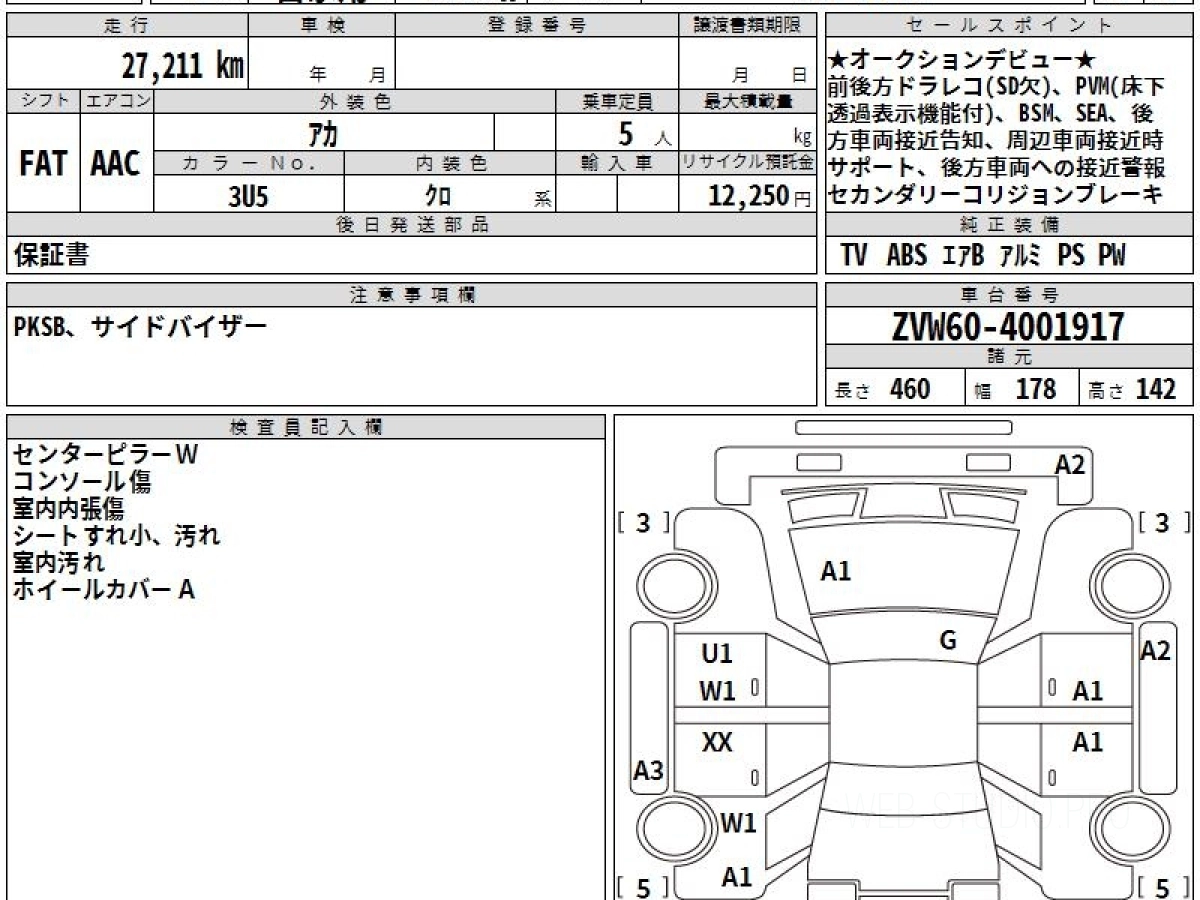Click the seating capacity value 5 人
Viewport: 1200px width, 900px height.
tap(645, 133)
